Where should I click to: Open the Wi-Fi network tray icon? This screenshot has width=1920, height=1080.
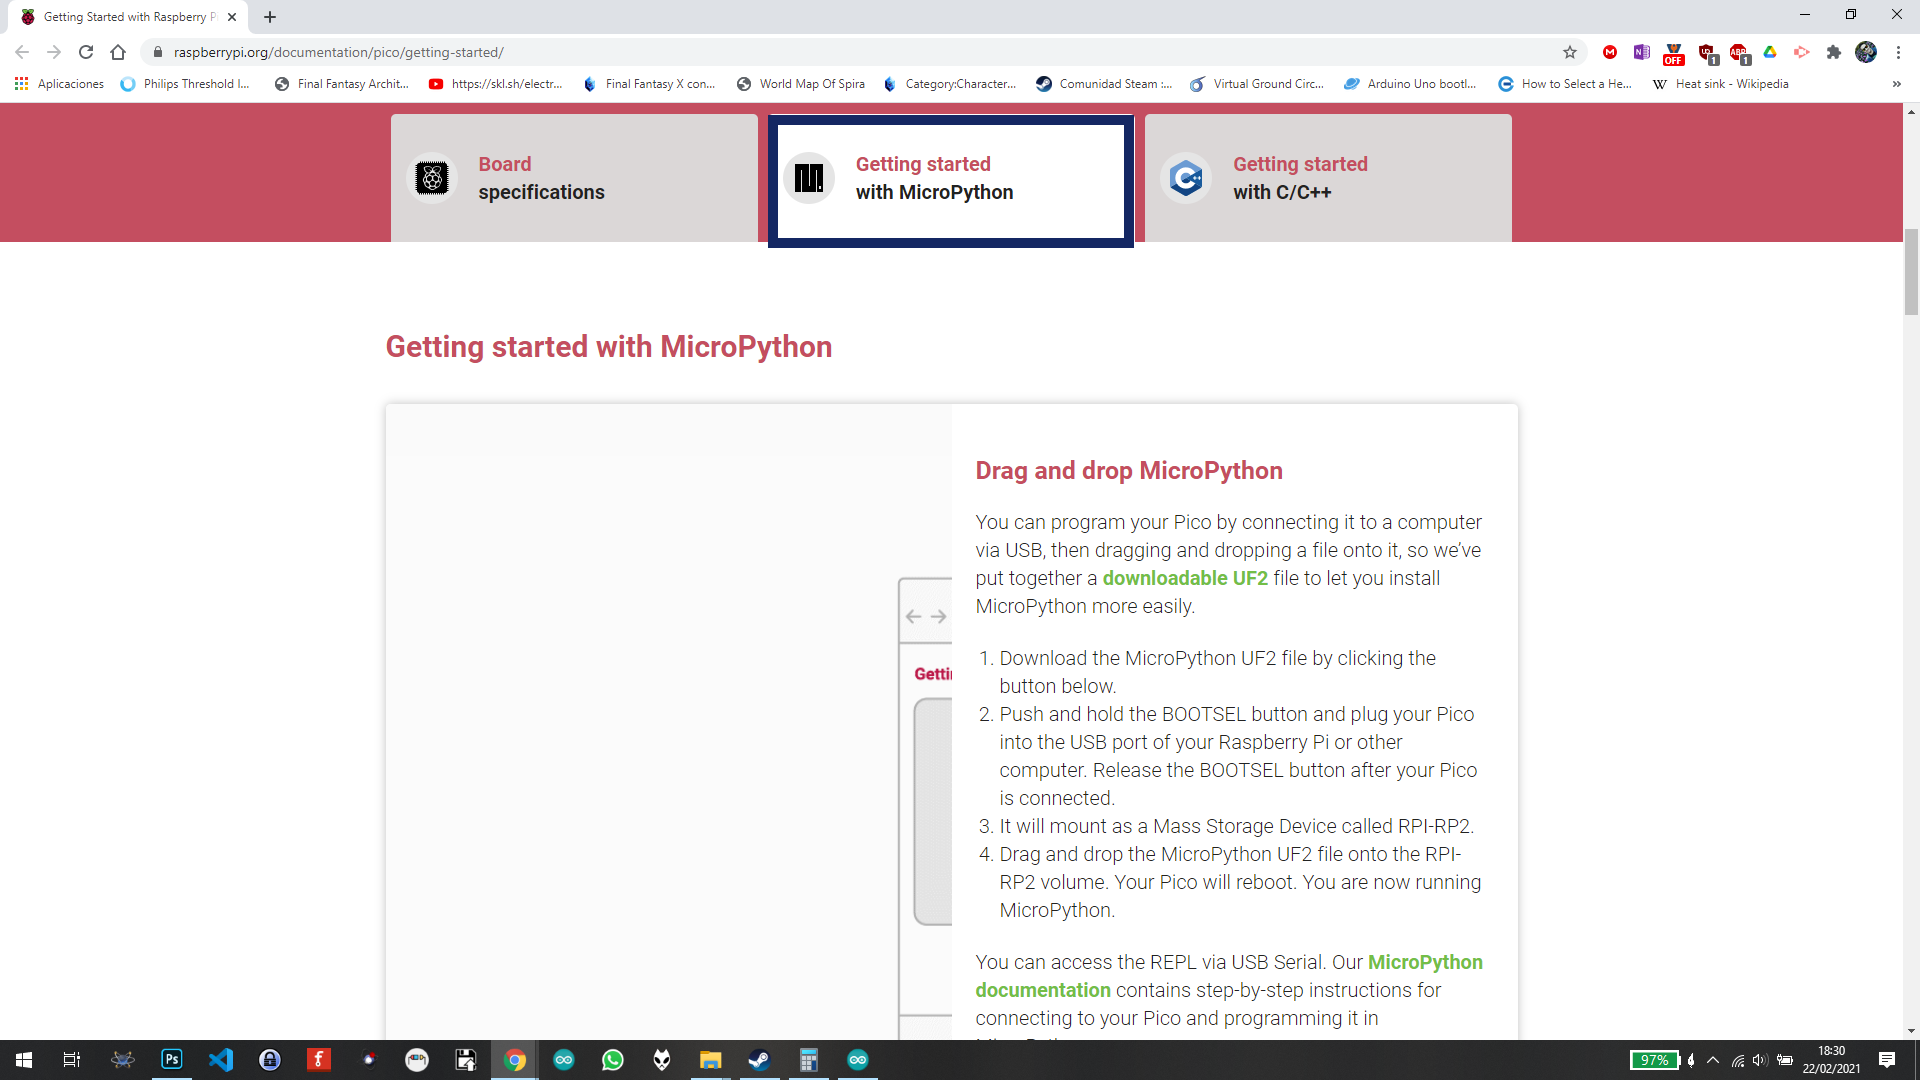pyautogui.click(x=1738, y=1061)
